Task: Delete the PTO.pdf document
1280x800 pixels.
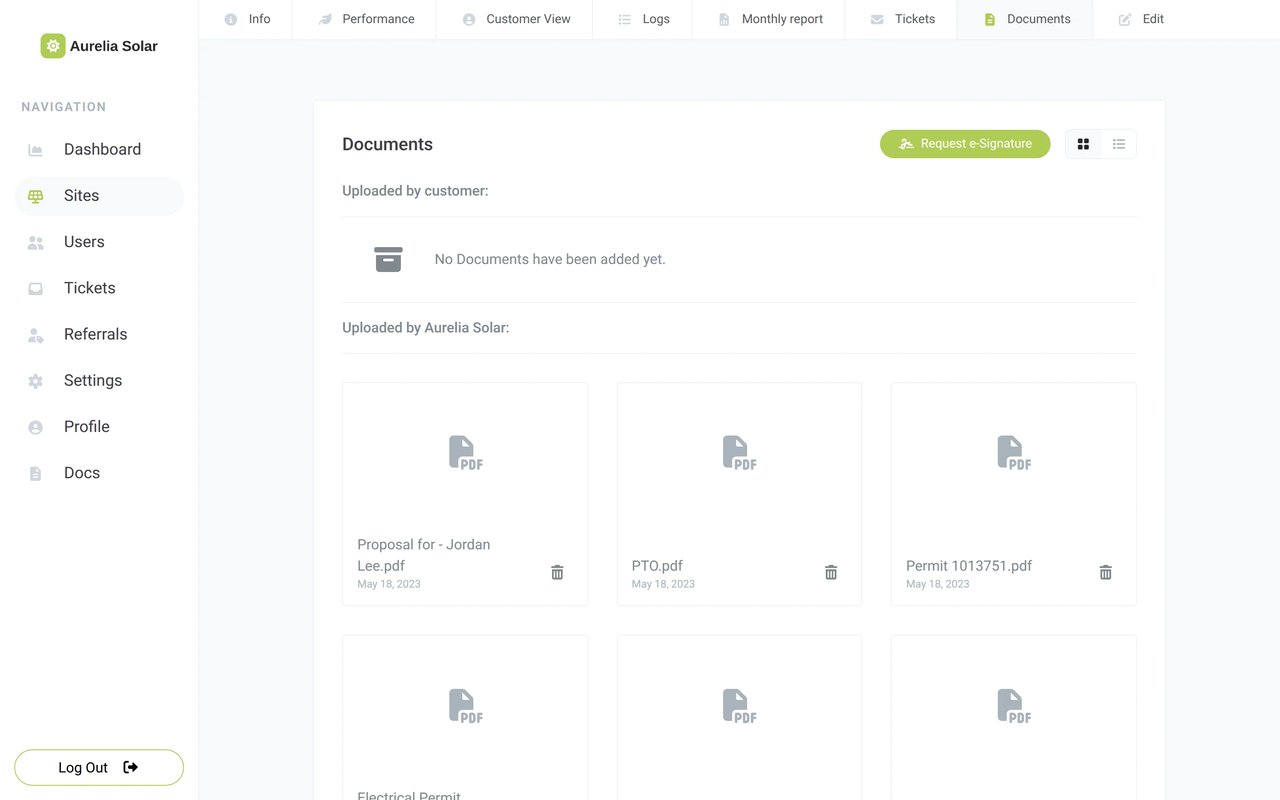Action: 831,572
